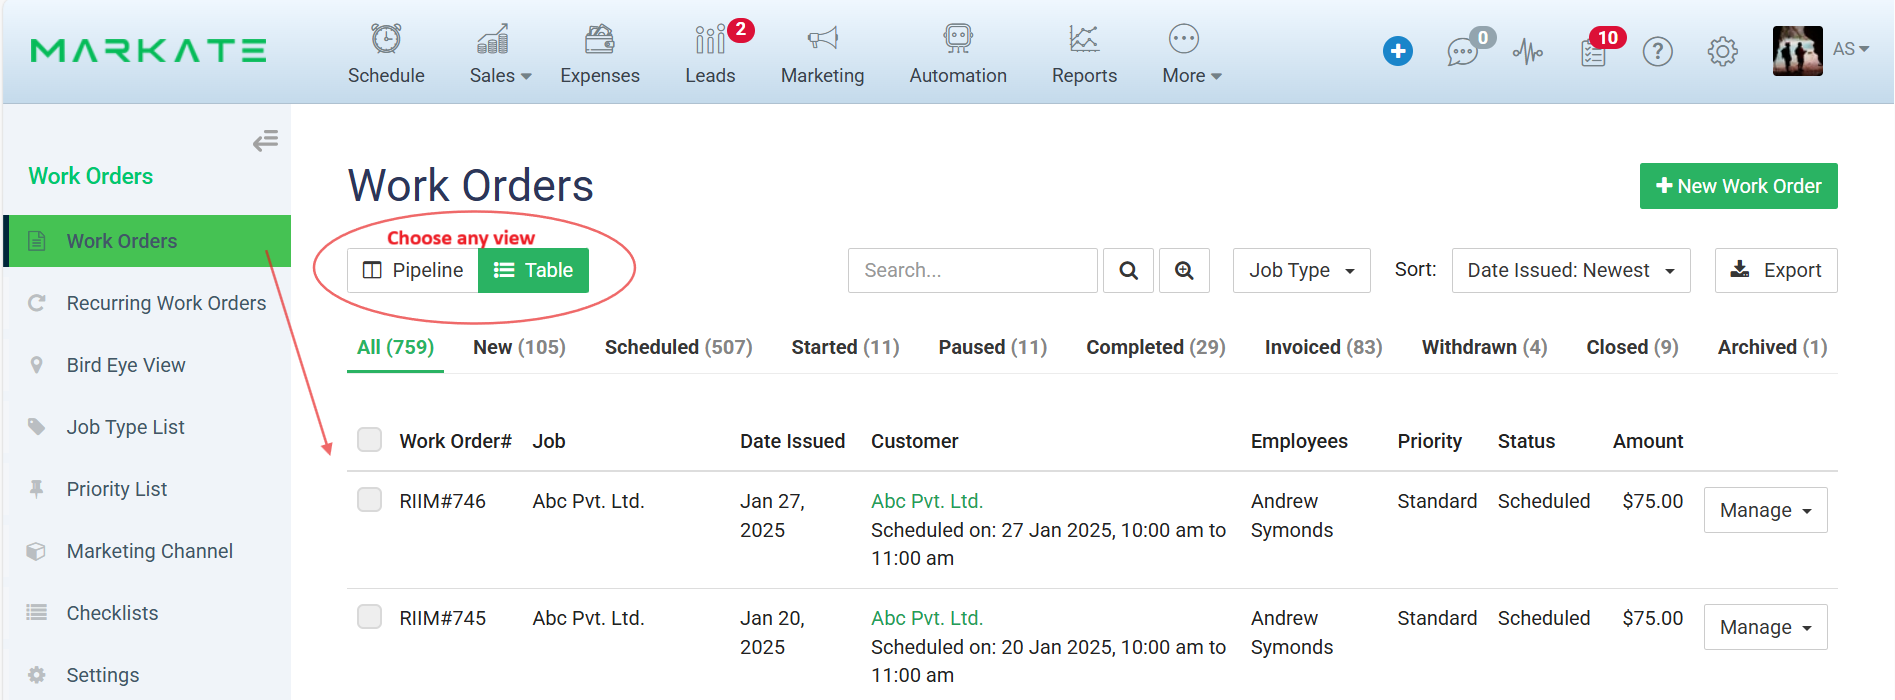
Task: Open the Leads icon with badge 2
Action: (x=710, y=39)
